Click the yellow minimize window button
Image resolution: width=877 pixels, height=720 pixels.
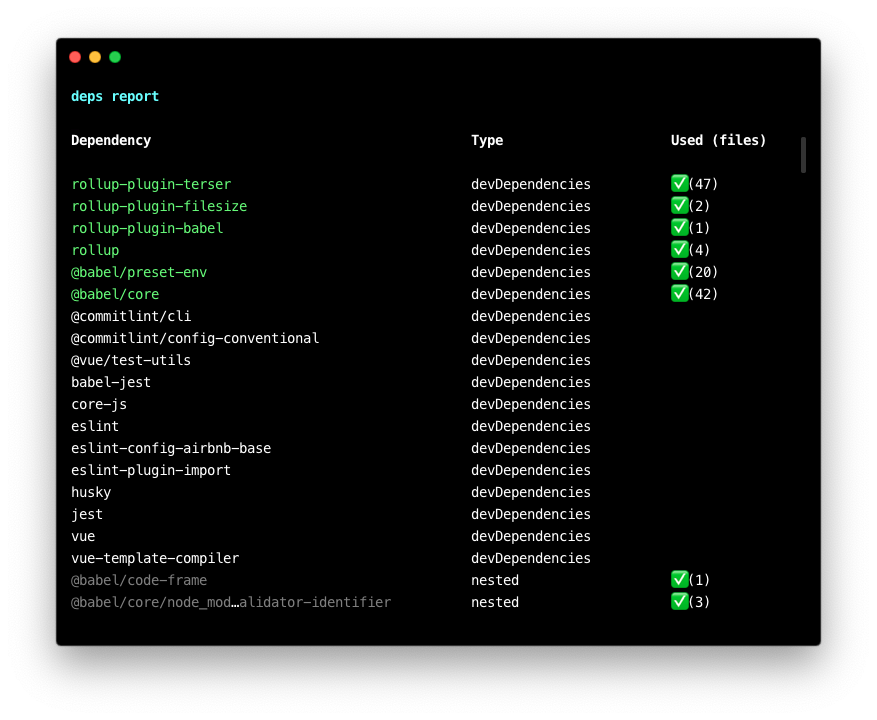95,57
